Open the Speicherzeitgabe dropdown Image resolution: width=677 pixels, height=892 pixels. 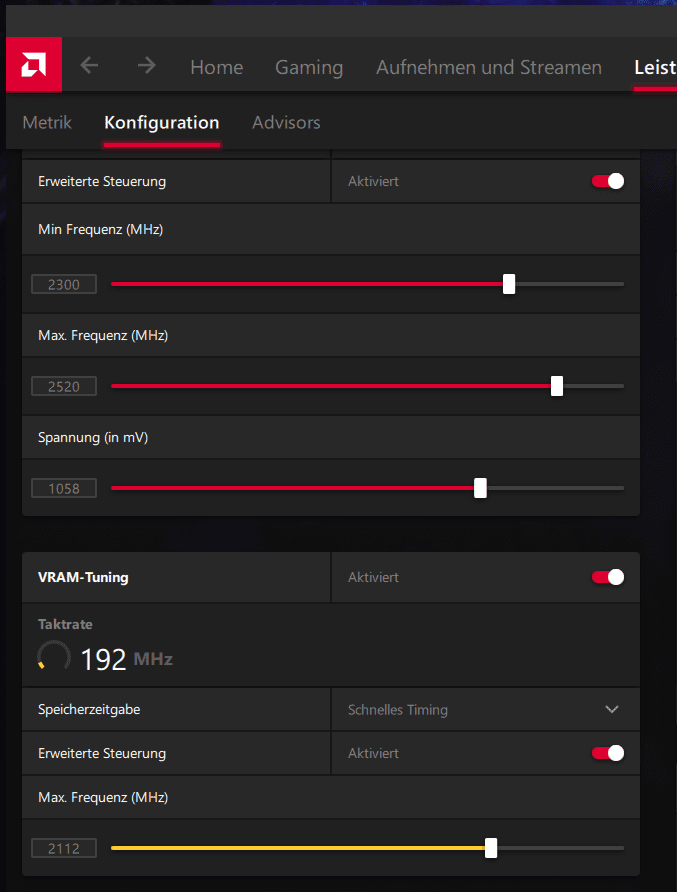[x=484, y=710]
